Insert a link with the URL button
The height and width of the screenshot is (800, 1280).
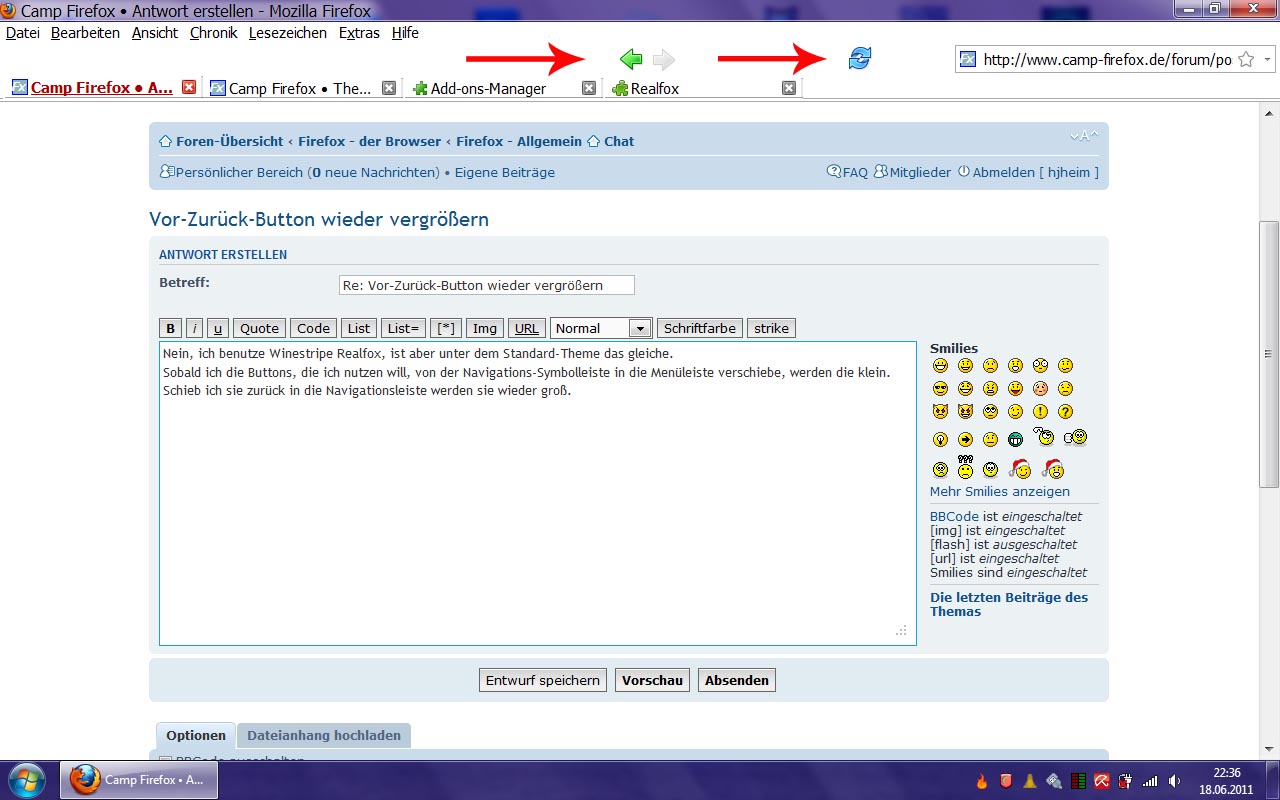[x=527, y=328]
